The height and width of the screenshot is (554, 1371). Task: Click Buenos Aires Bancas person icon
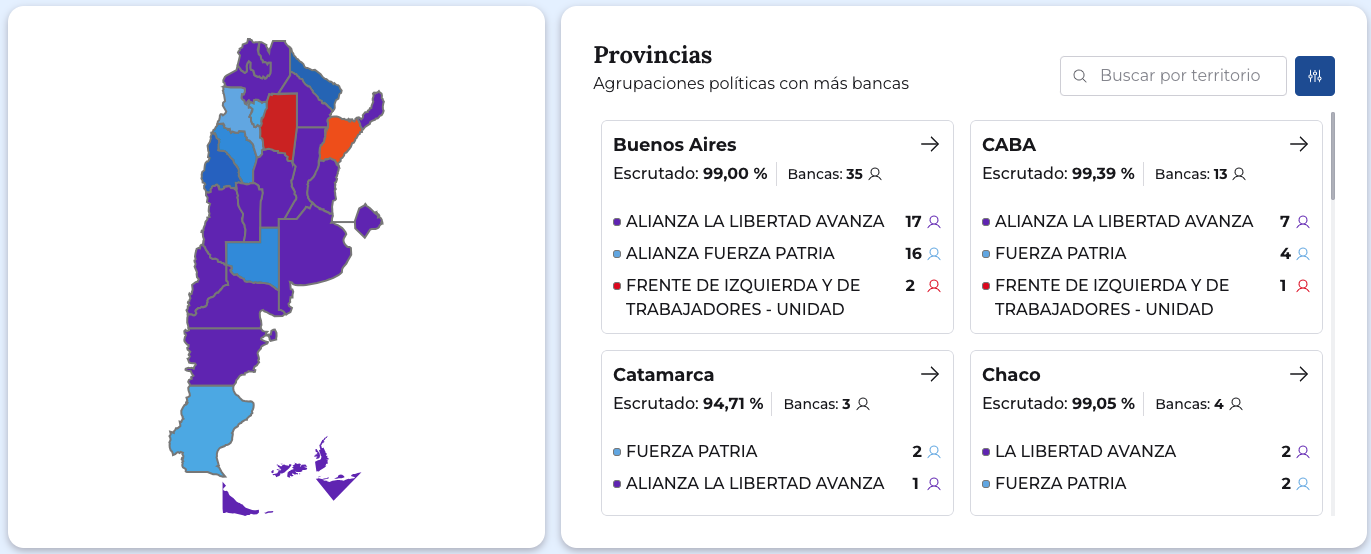coord(875,174)
